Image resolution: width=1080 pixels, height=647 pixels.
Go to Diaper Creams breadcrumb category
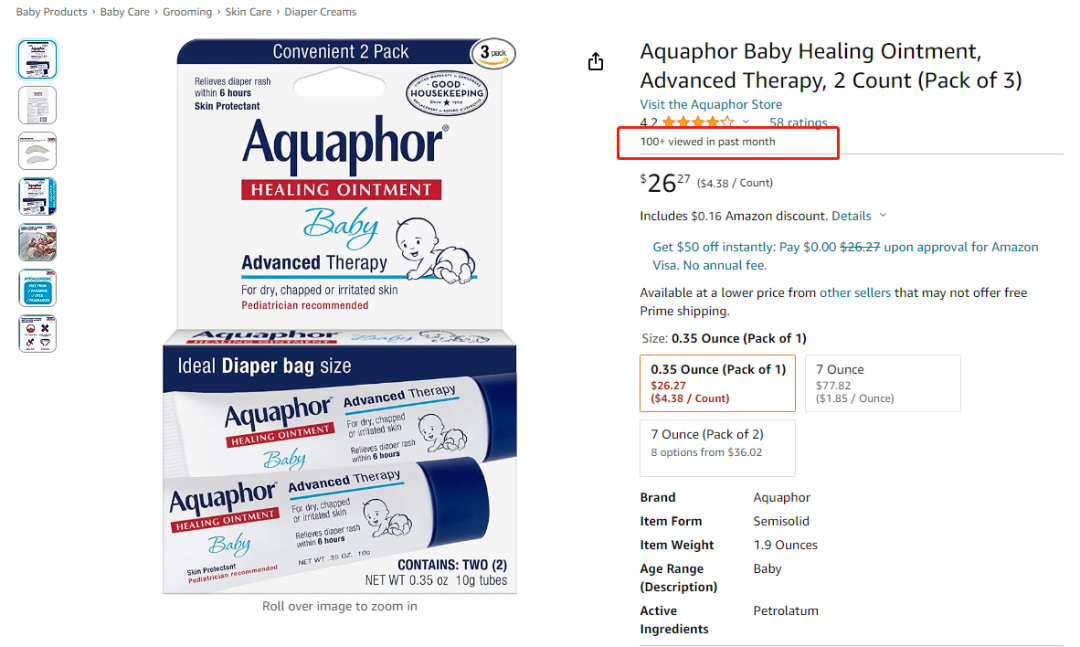tap(320, 12)
